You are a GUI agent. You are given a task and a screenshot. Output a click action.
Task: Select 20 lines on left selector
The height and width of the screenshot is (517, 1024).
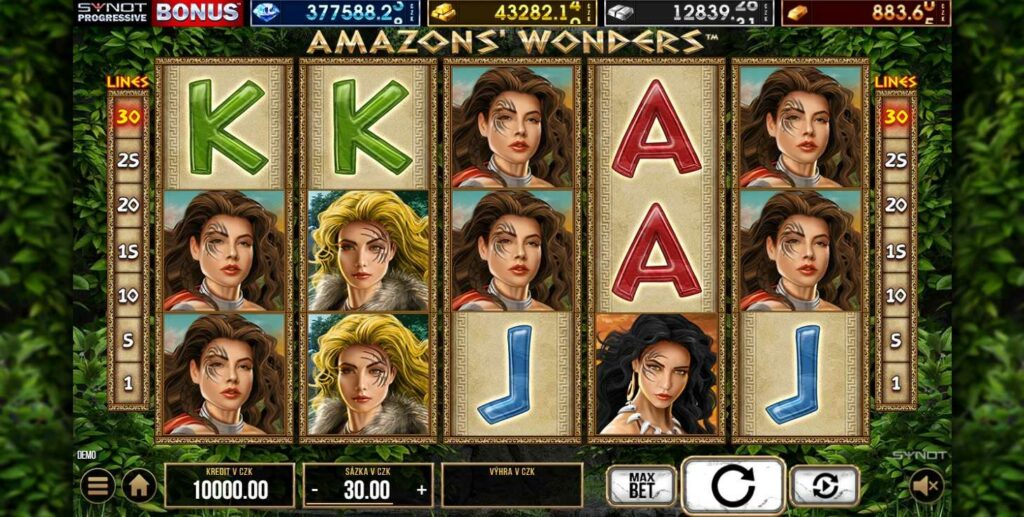(x=128, y=205)
